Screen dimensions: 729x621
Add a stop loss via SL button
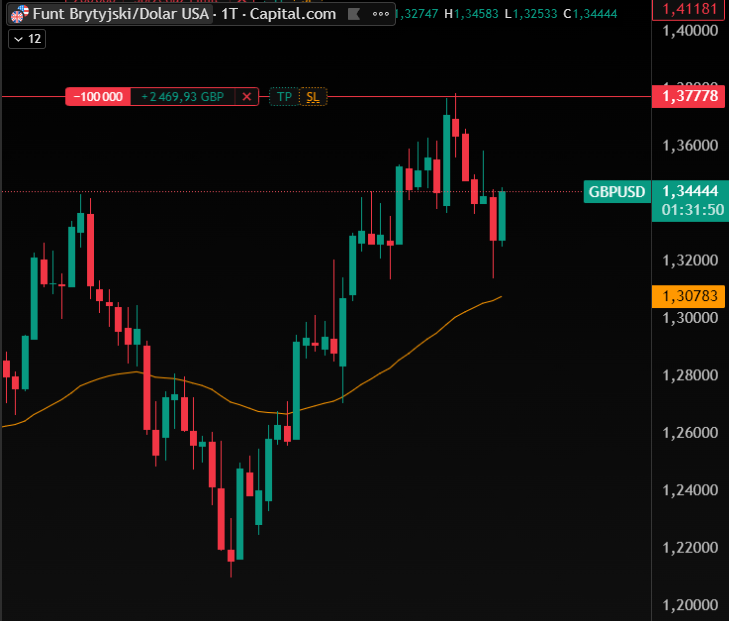tap(313, 97)
